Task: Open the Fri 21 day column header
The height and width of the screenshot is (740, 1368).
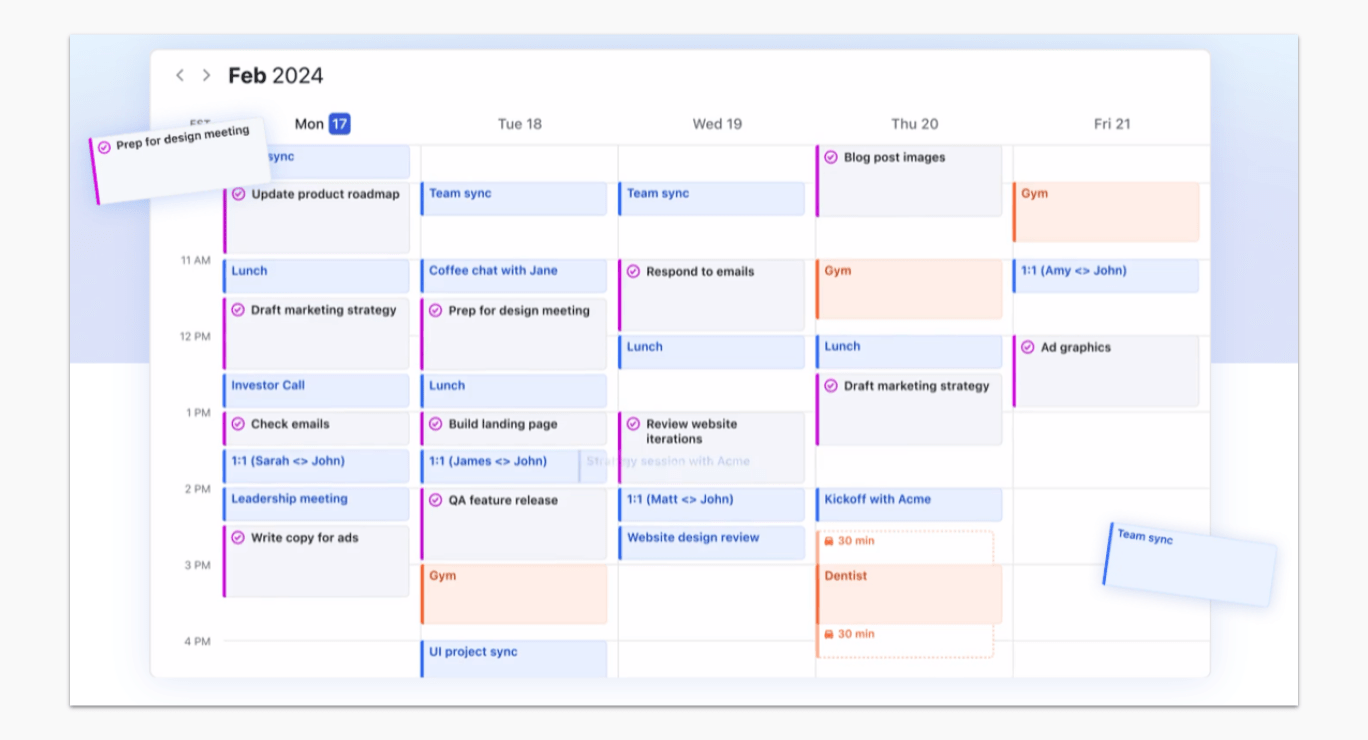Action: [x=1111, y=124]
